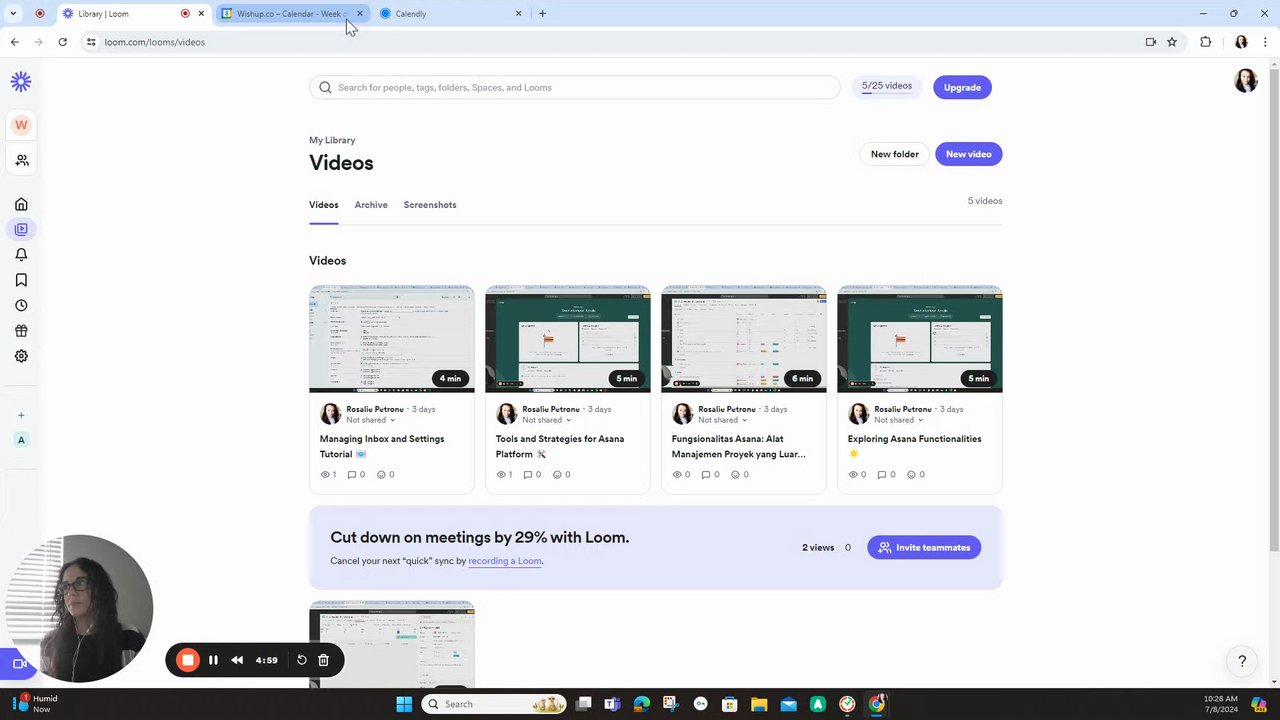Open the History clock sidebar icon

(x=21, y=305)
